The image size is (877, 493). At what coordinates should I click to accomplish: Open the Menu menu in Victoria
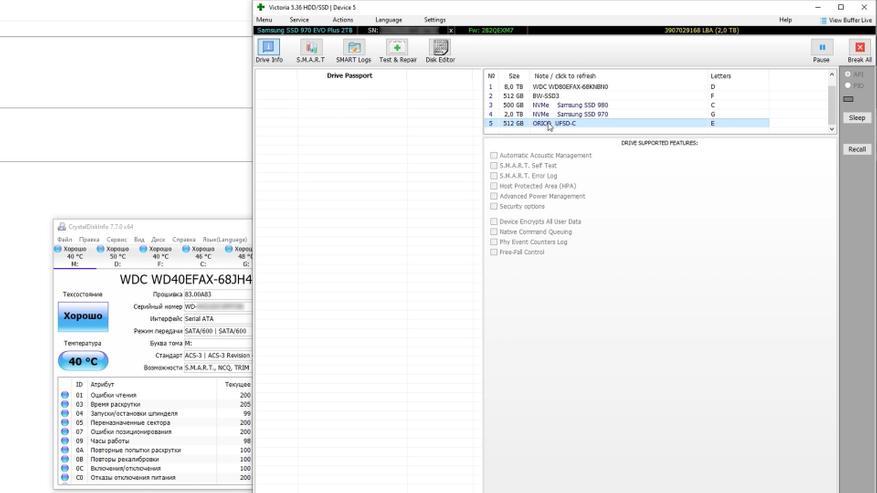264,20
